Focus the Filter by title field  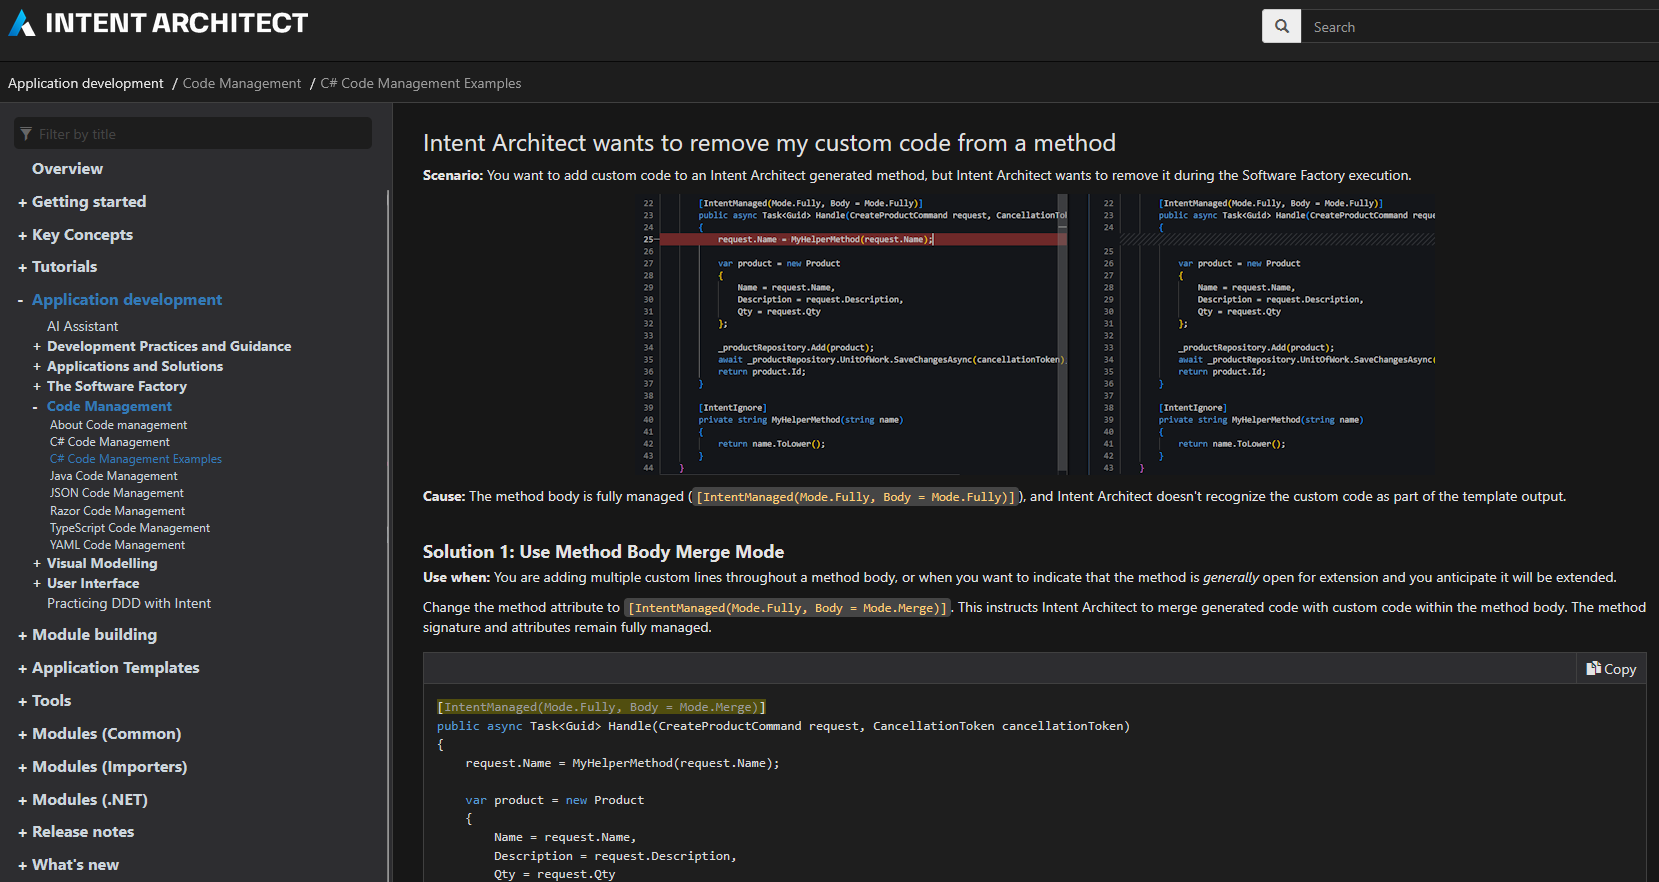tap(193, 133)
